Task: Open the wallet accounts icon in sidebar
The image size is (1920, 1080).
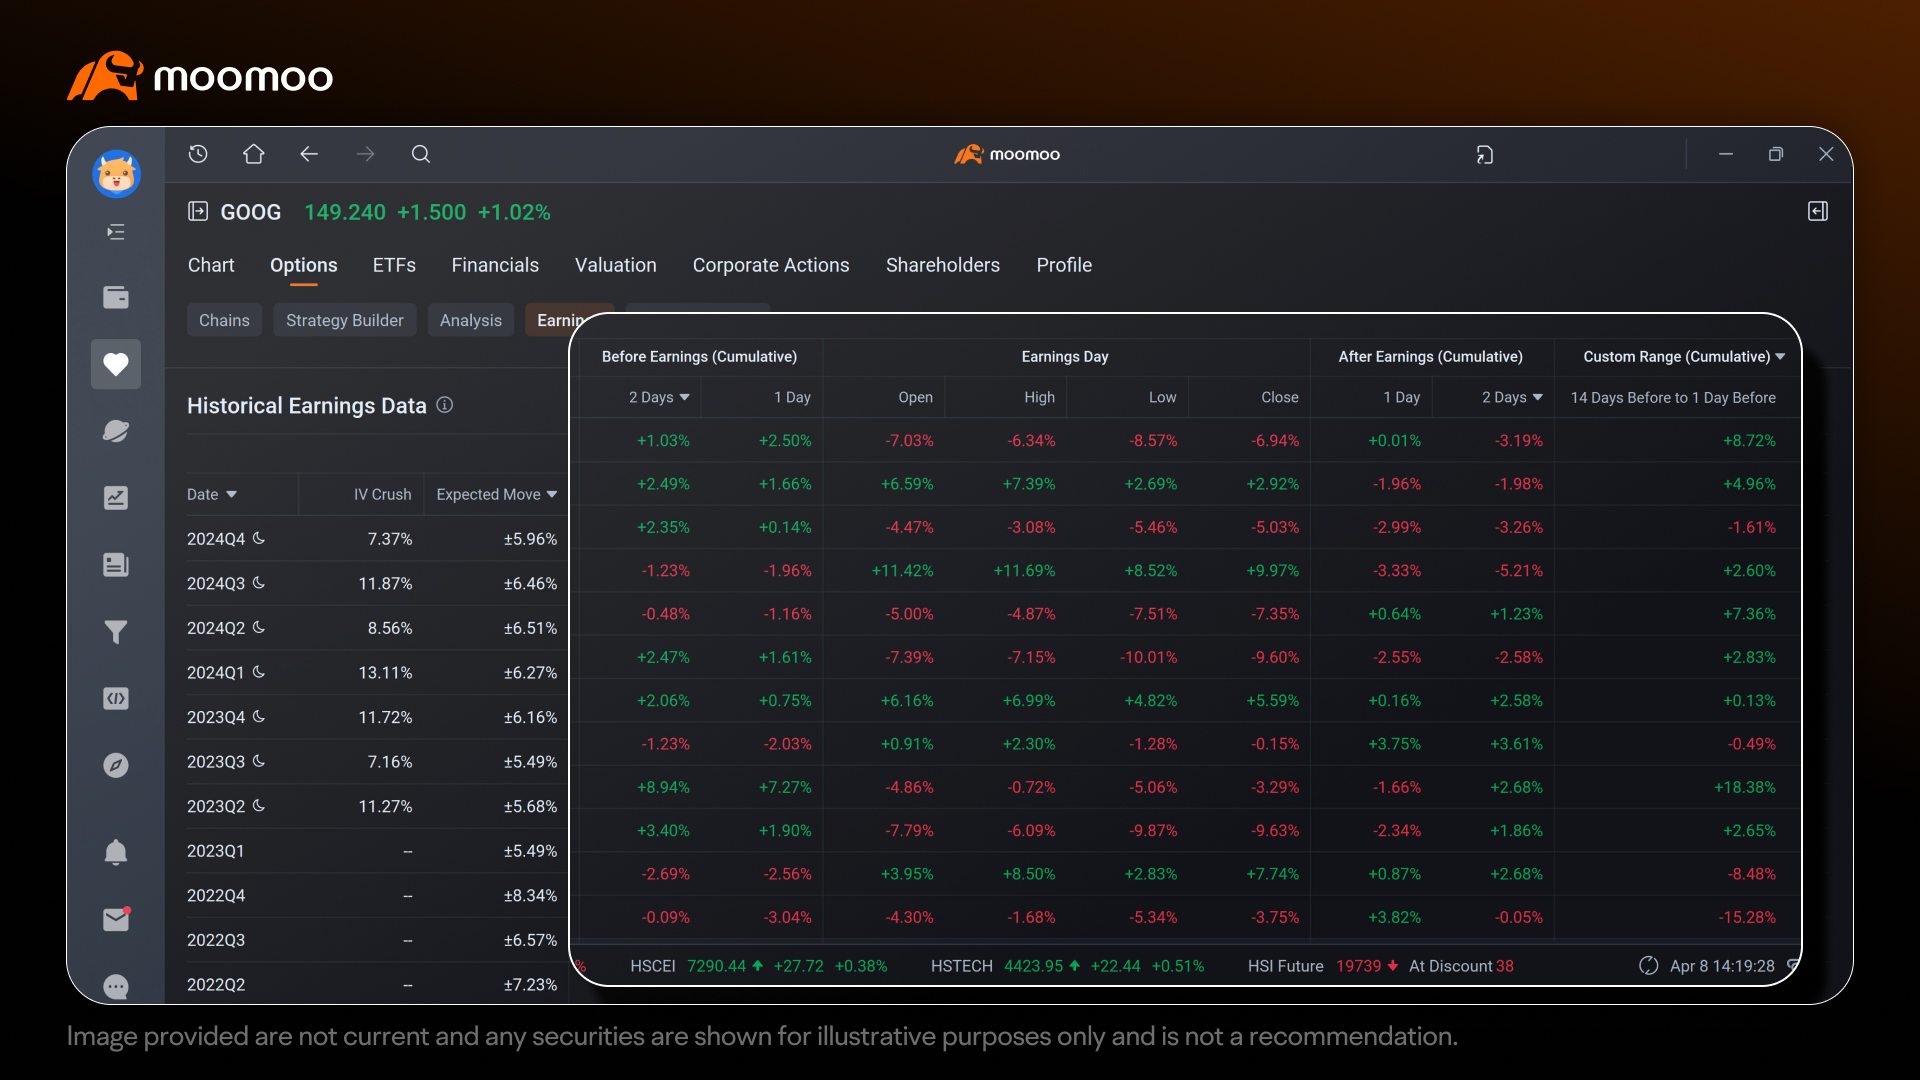Action: pyautogui.click(x=116, y=297)
